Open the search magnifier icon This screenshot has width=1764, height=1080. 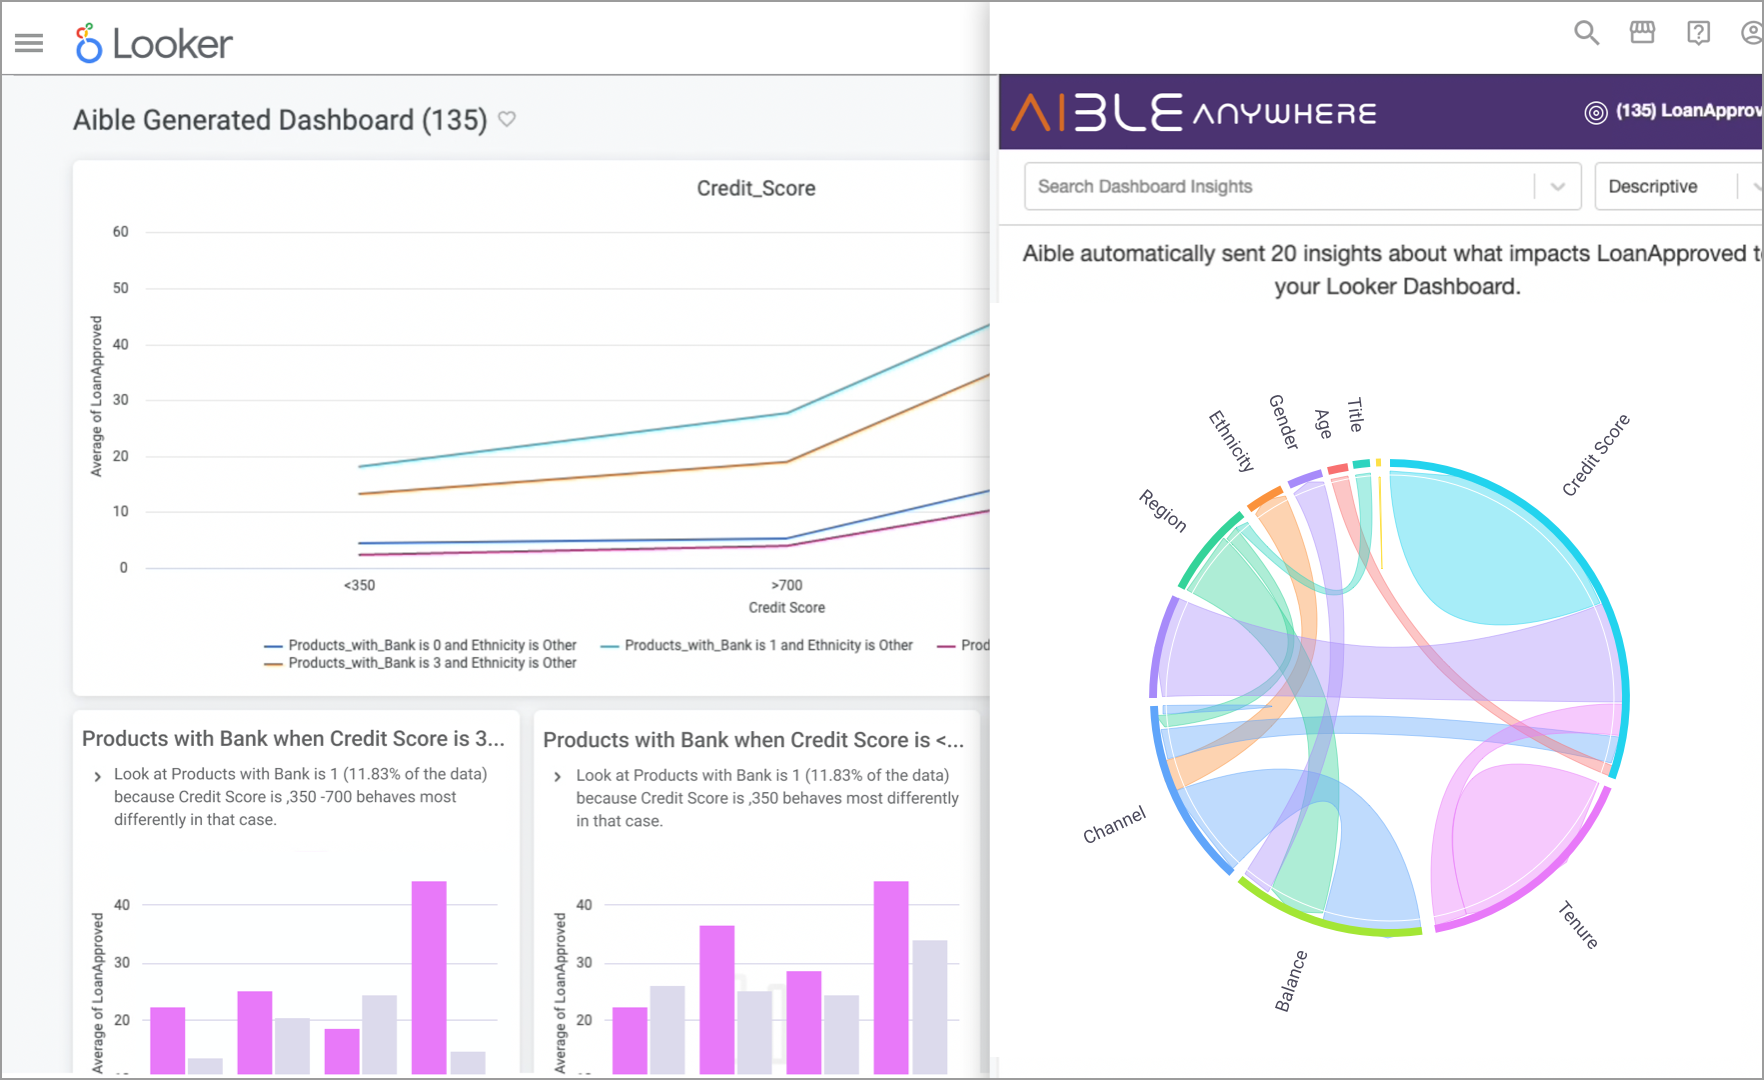click(x=1586, y=33)
